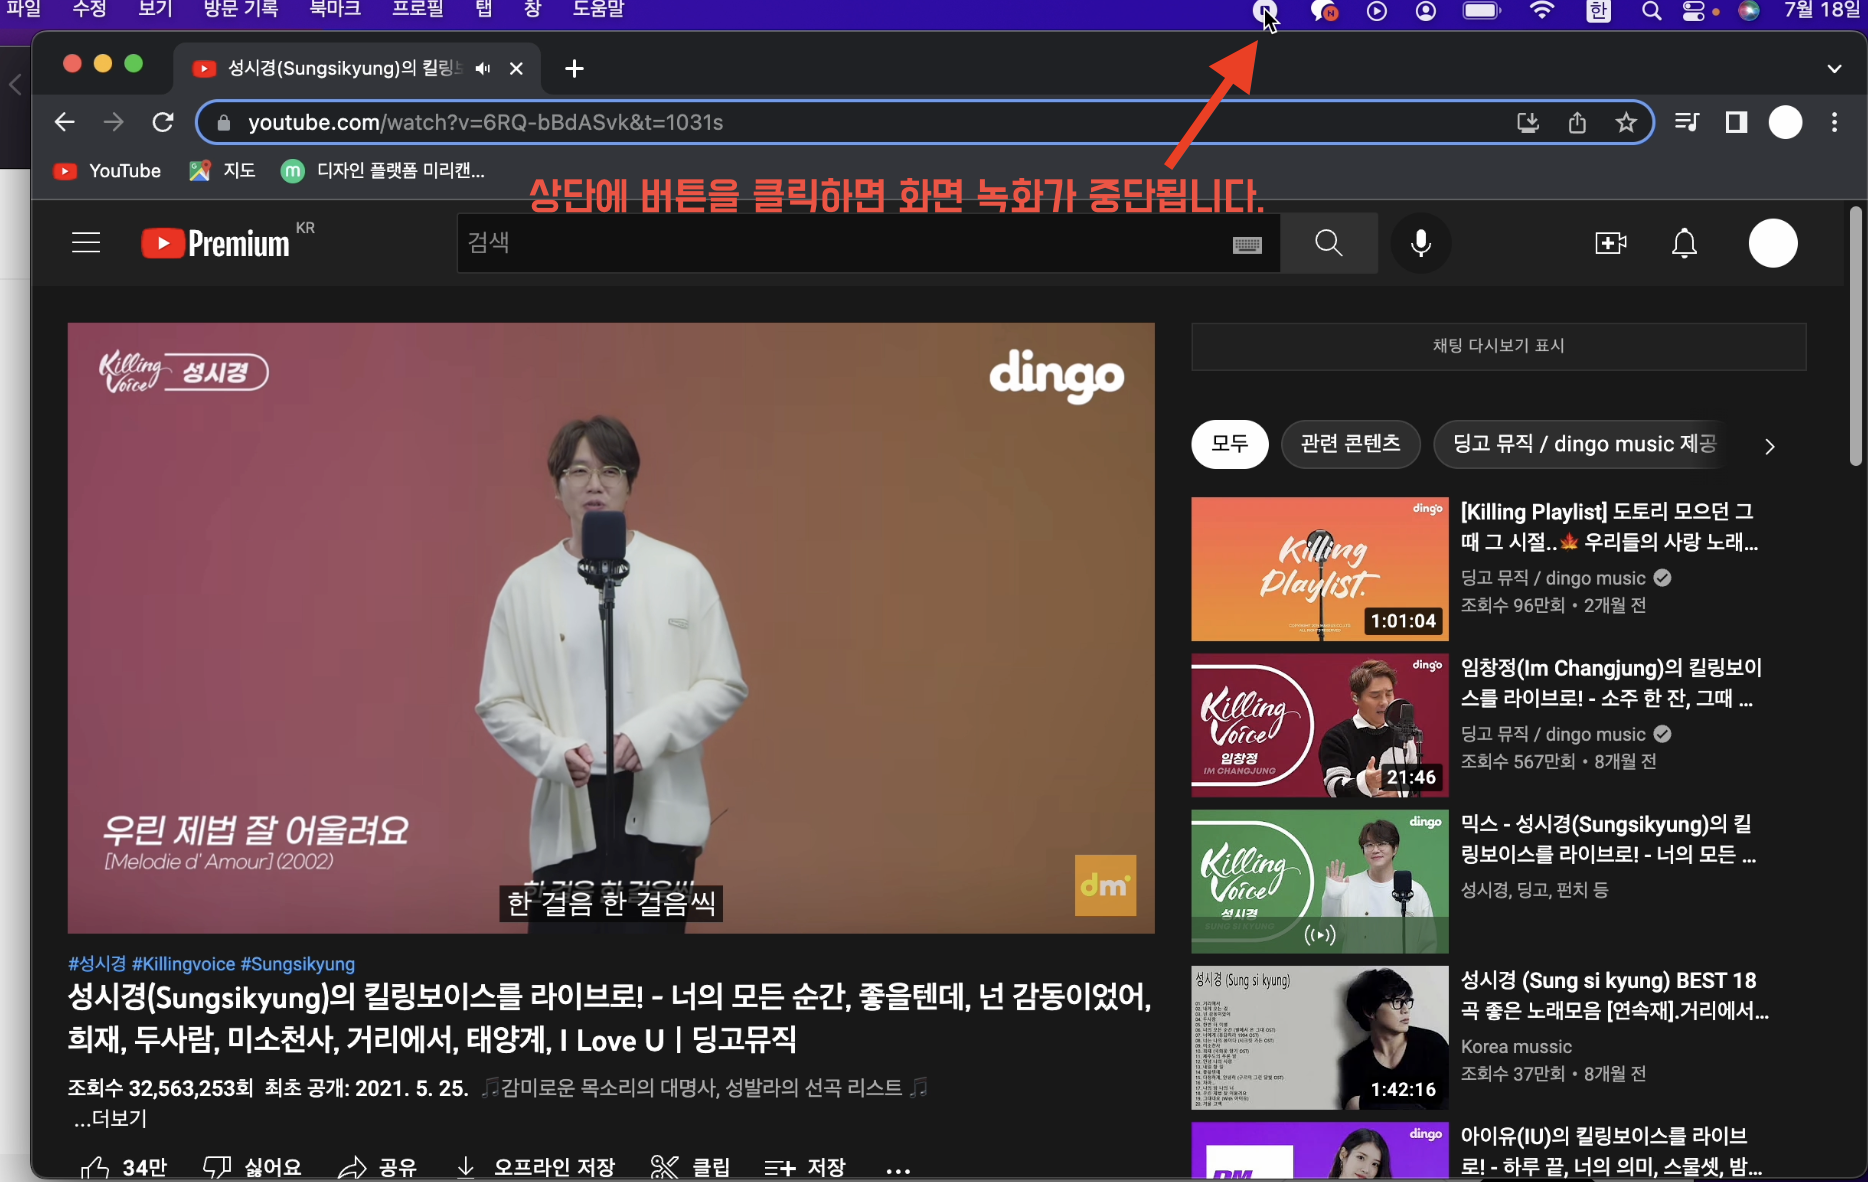The image size is (1868, 1182).
Task: Click the magnifier search button
Action: (1329, 243)
